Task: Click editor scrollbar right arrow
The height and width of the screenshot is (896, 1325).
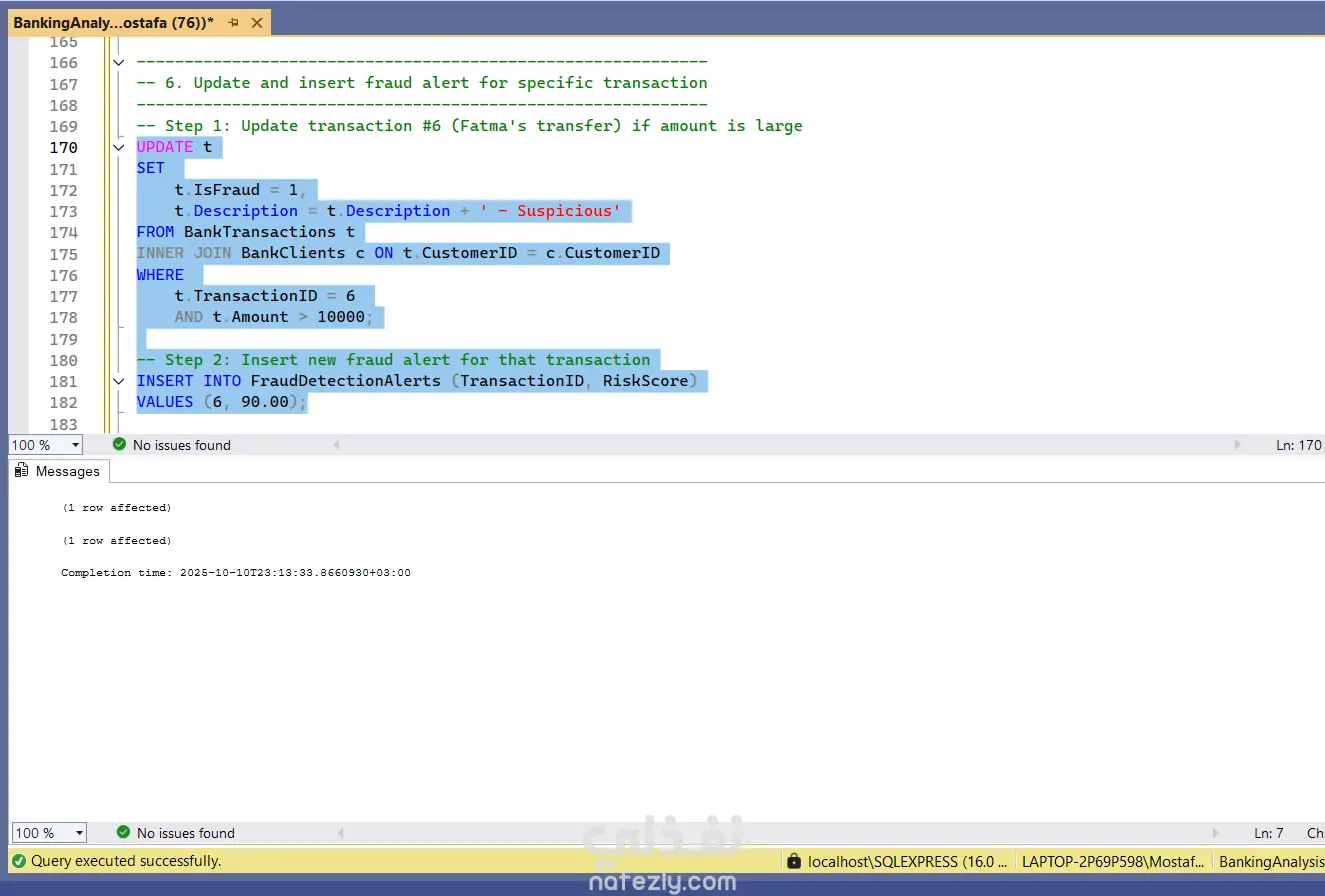Action: pos(1238,445)
